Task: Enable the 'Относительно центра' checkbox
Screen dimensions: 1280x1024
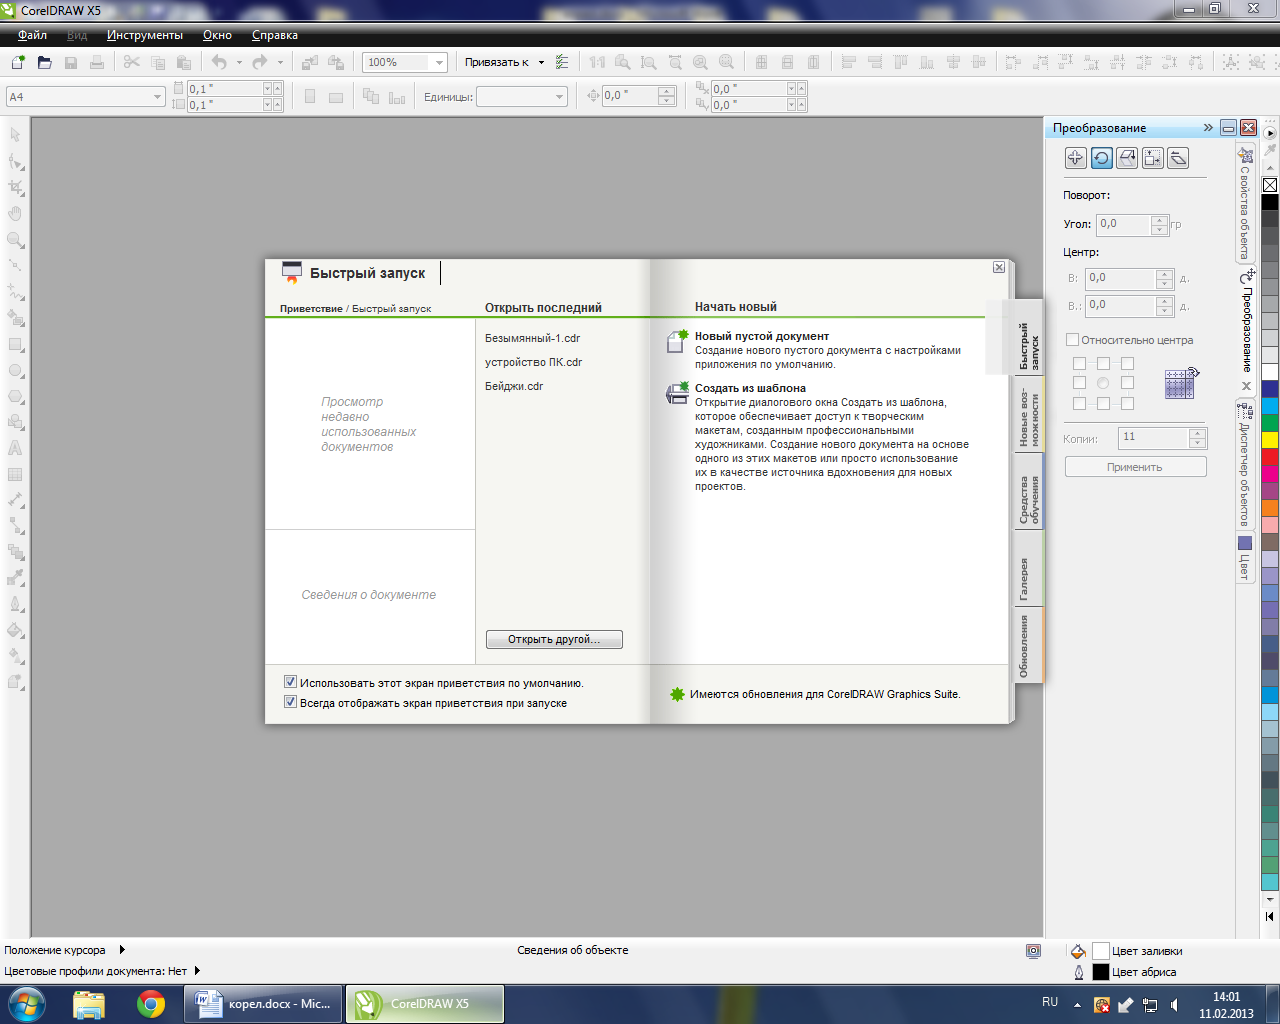Action: pos(1072,340)
